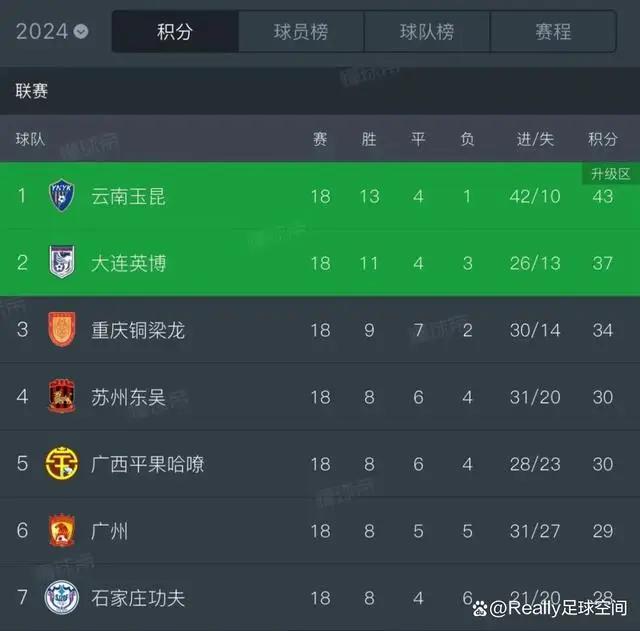
Task: Click the 云南玉昆 team crest icon
Action: (61, 196)
